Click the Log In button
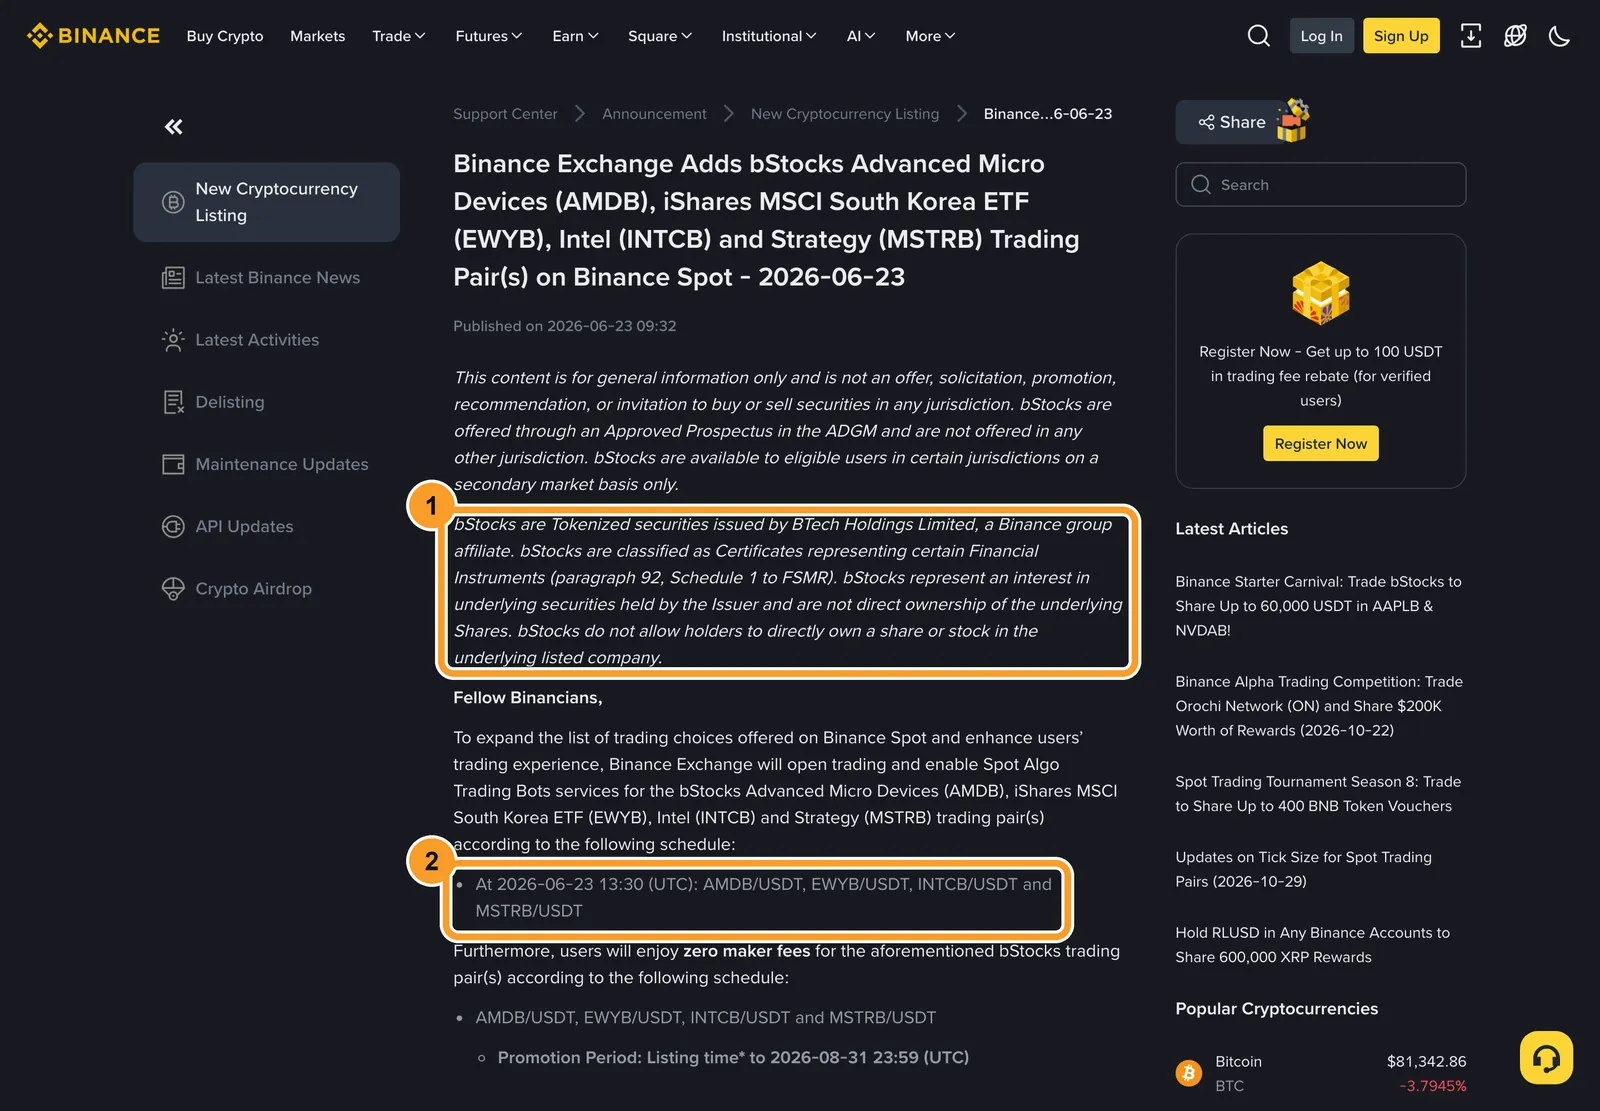Viewport: 1600px width, 1111px height. tap(1321, 36)
